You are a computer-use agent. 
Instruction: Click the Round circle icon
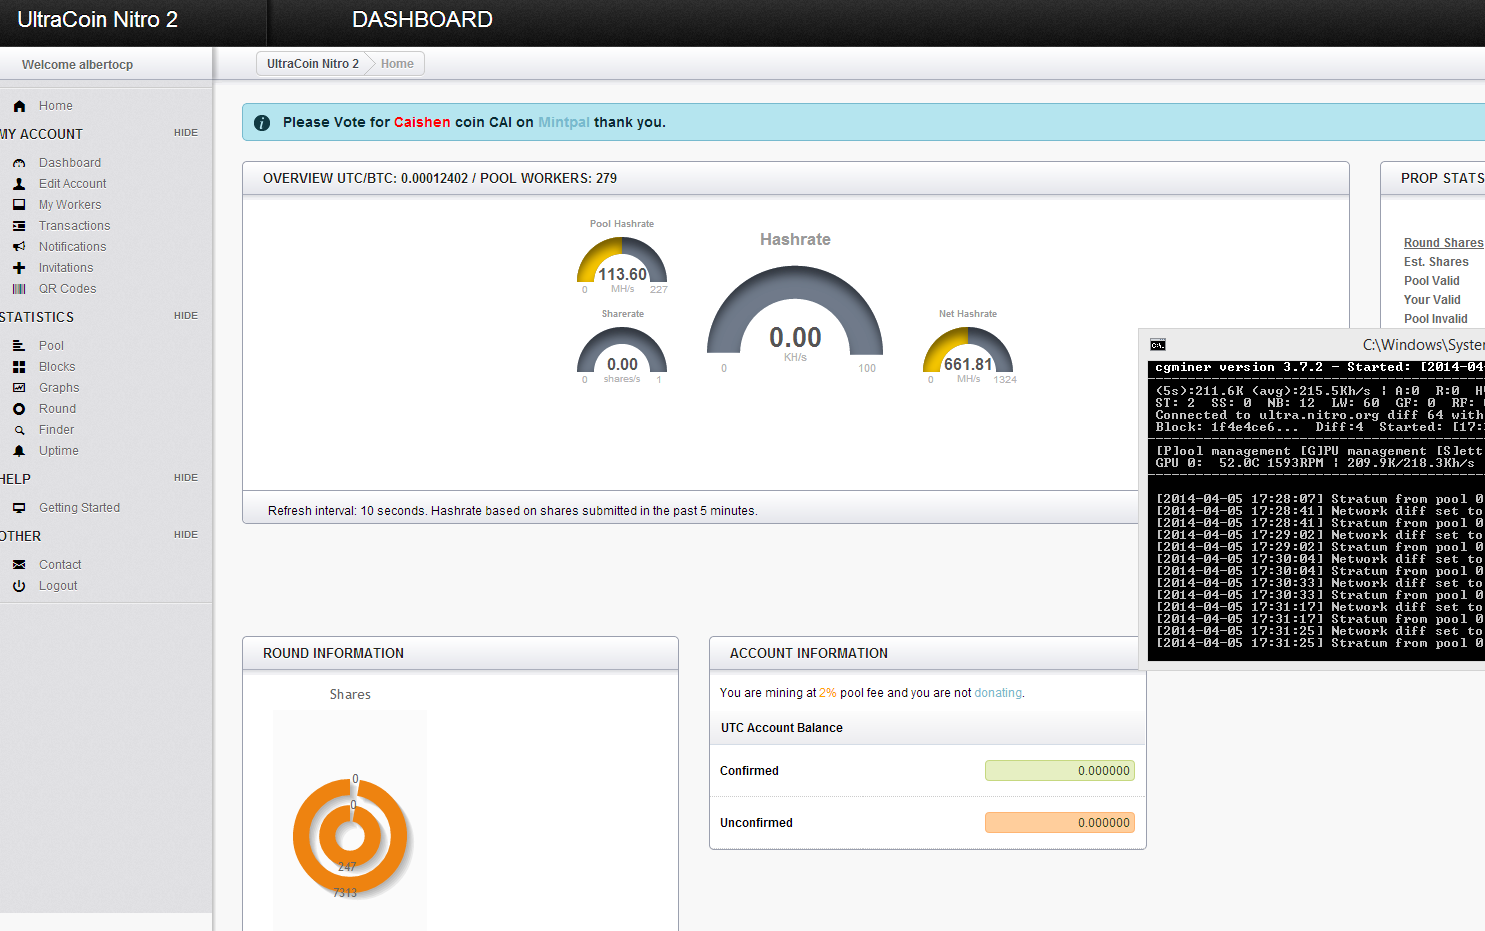pos(19,409)
